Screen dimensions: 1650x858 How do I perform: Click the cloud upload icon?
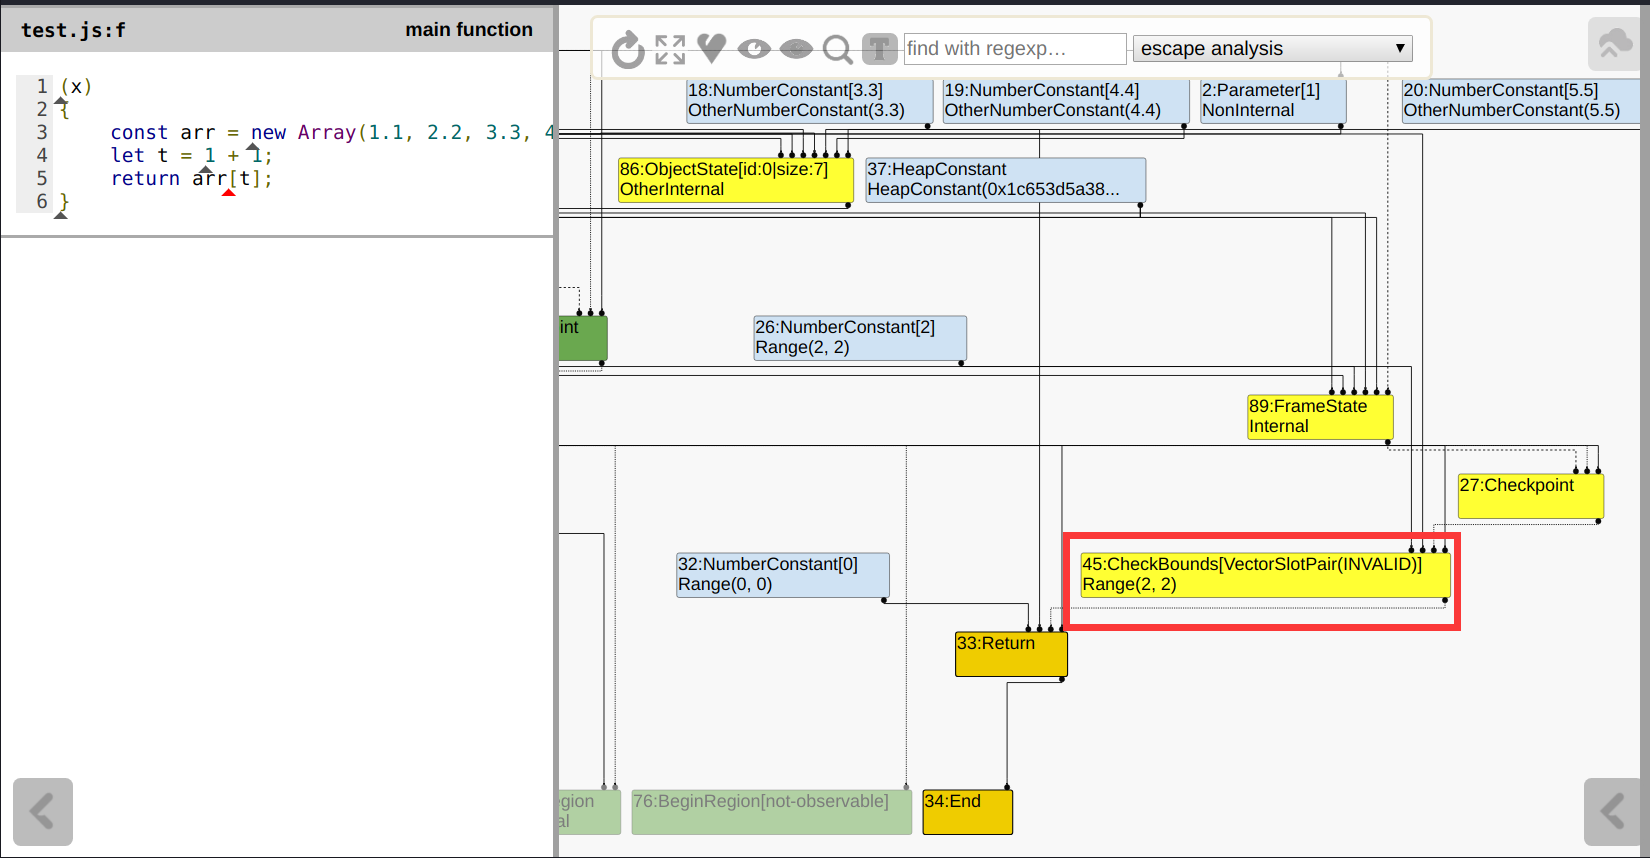(x=1615, y=43)
